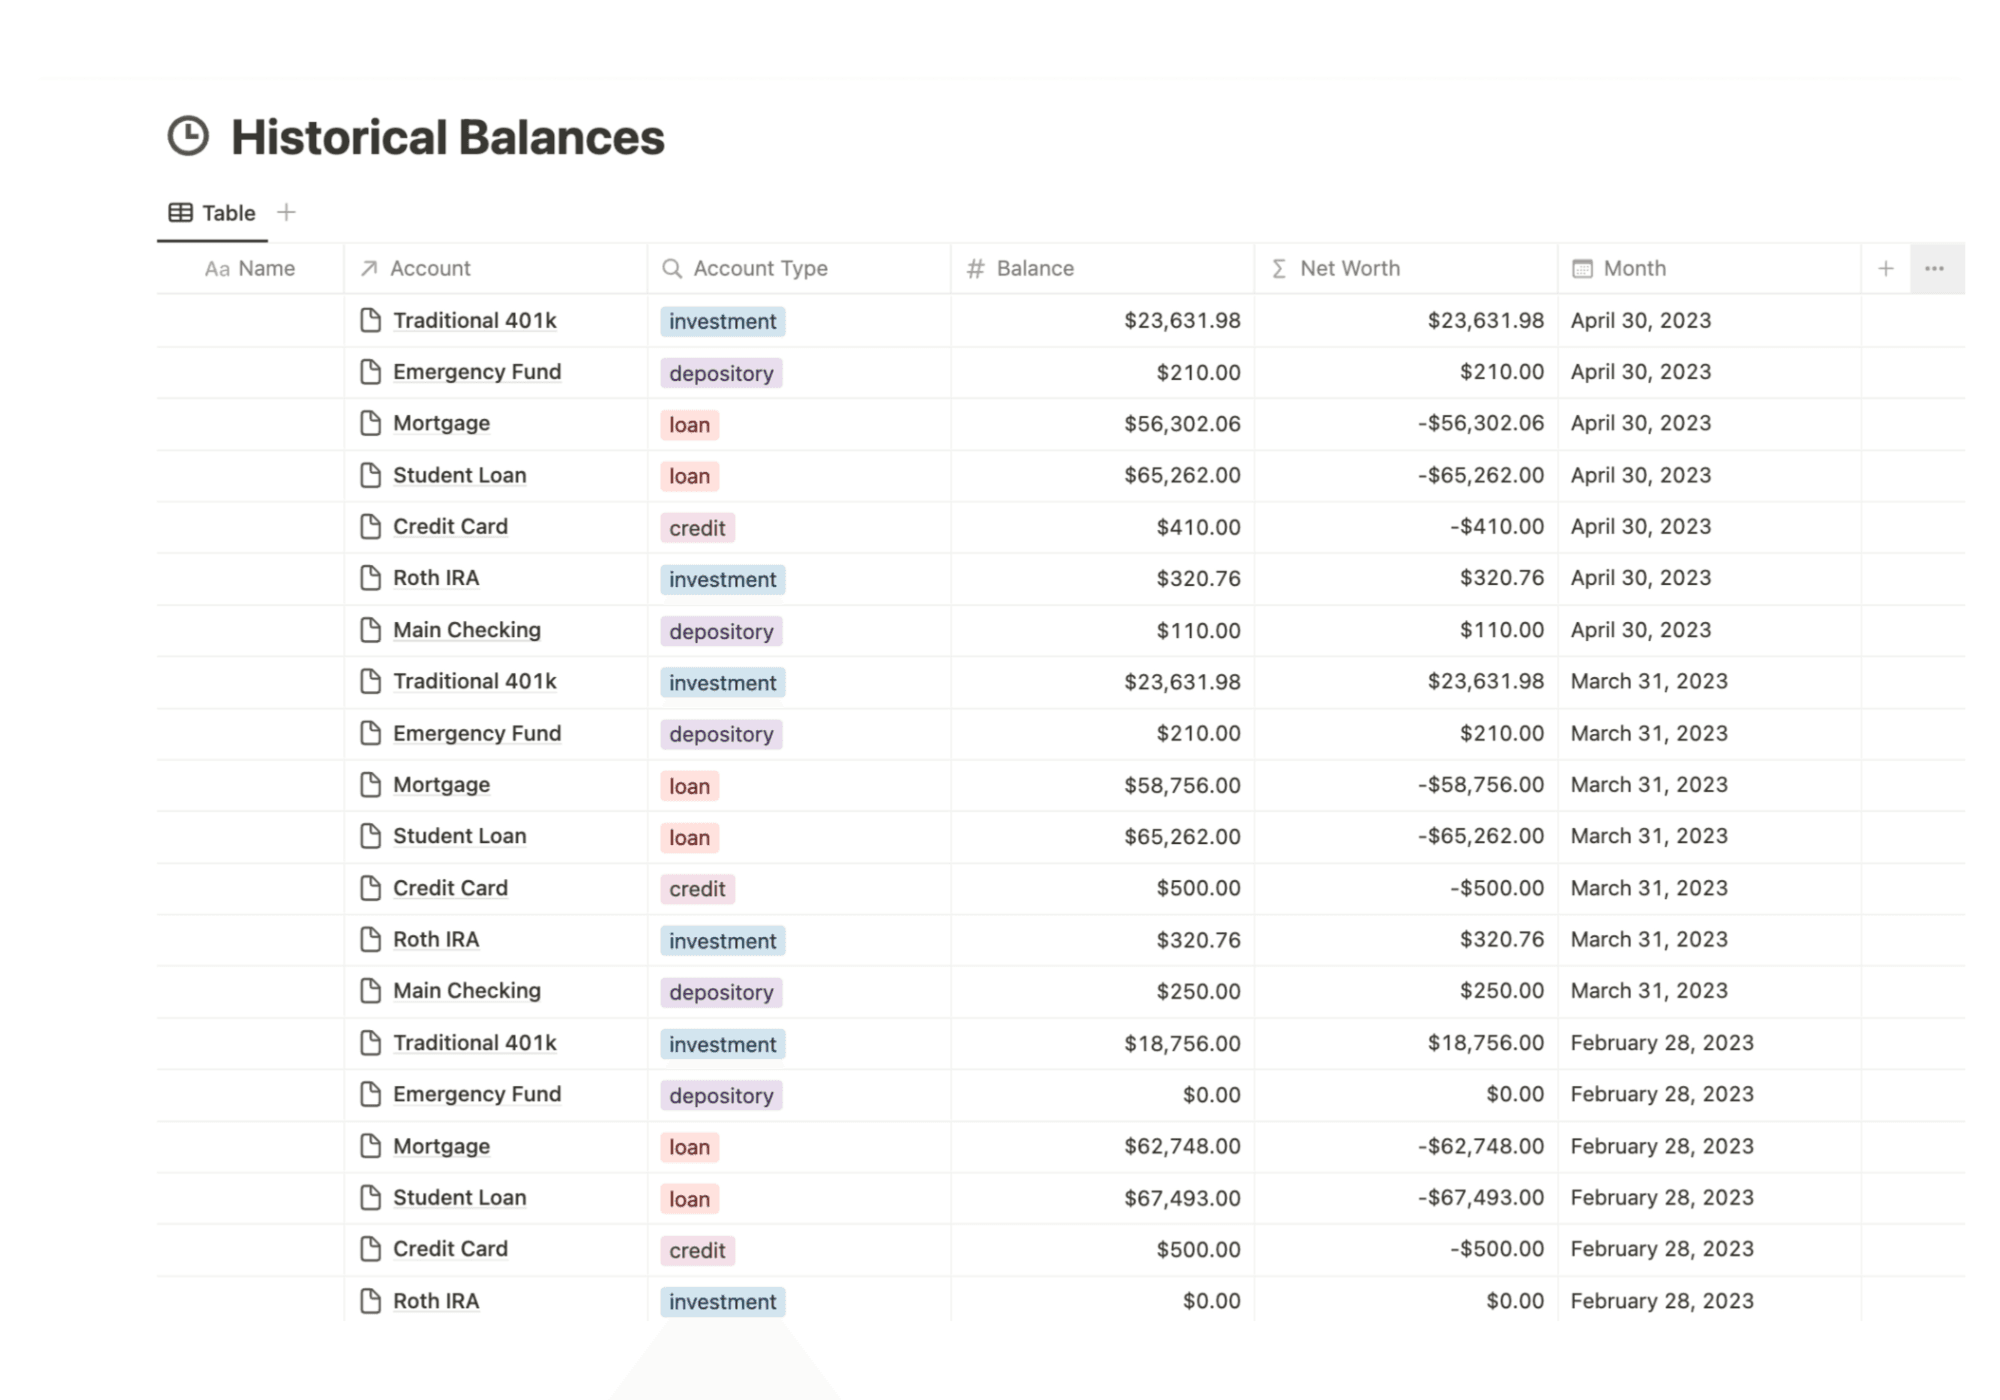Click the sigma icon on the Net Worth column
This screenshot has height=1400, width=2000.
1278,268
